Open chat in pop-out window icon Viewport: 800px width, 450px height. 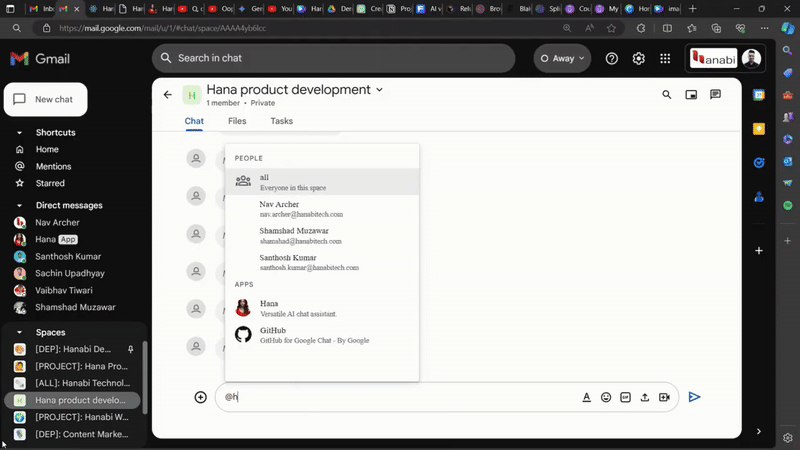click(691, 94)
